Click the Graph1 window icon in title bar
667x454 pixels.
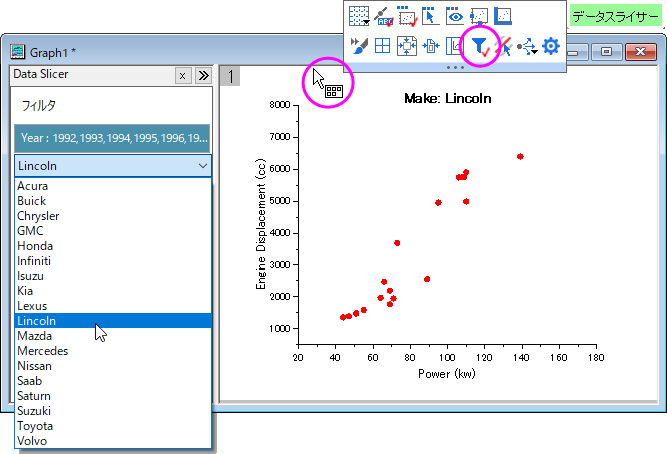click(18, 52)
